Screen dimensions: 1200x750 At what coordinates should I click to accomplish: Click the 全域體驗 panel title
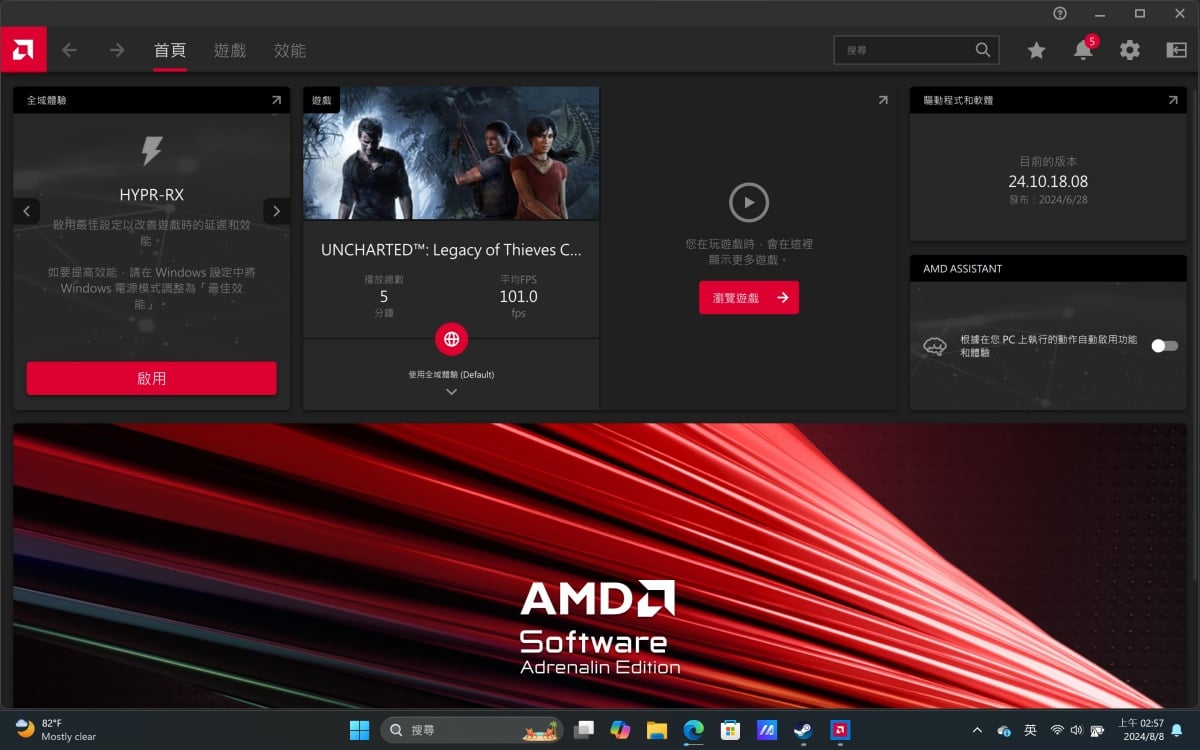pyautogui.click(x=47, y=100)
